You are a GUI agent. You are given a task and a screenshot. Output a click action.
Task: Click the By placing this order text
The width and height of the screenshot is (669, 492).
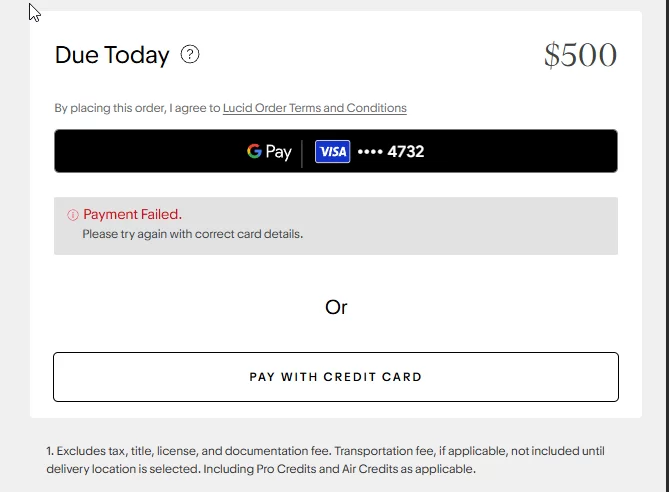coord(137,108)
